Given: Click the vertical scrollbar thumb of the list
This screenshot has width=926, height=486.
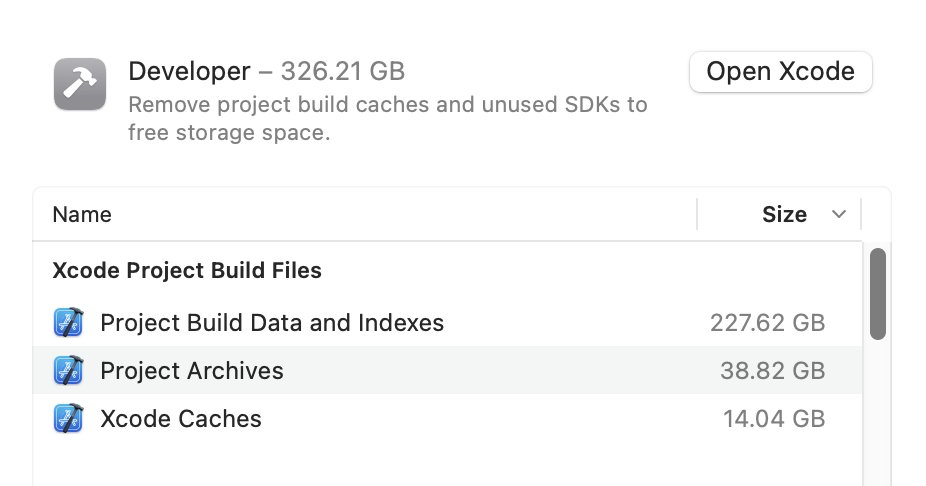Looking at the screenshot, I should [x=878, y=294].
